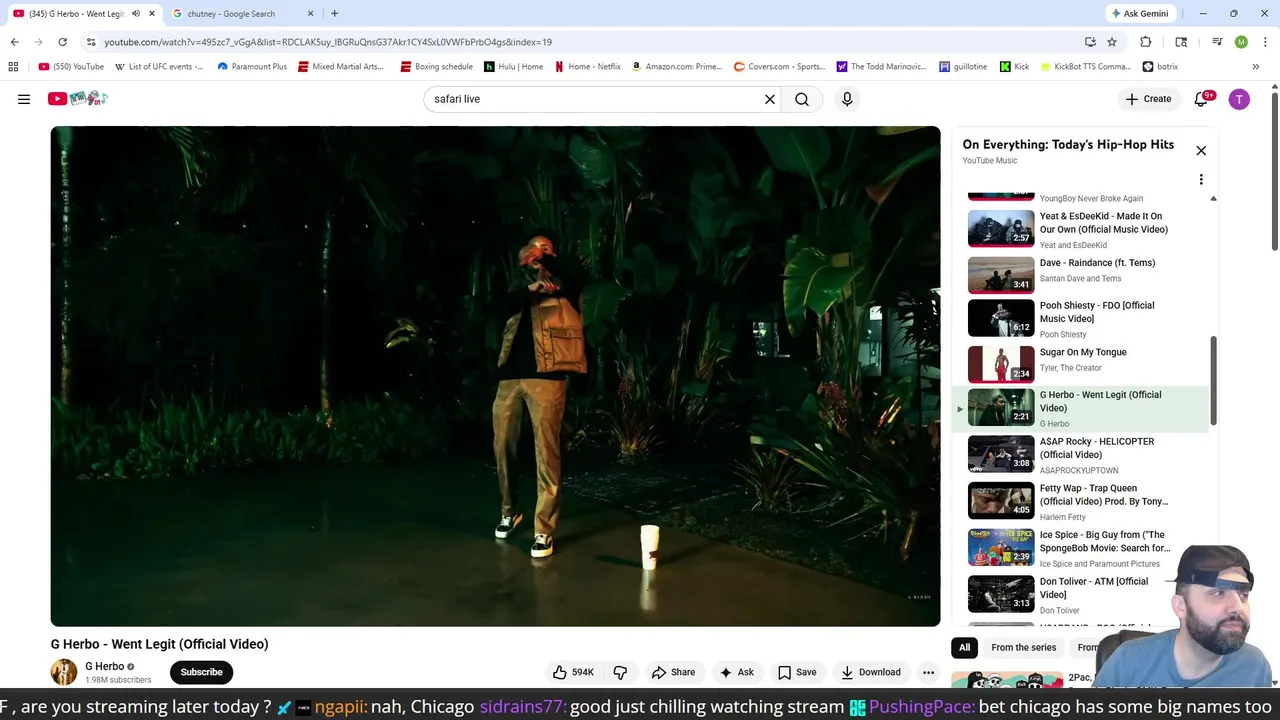
Task: Play Ice Spice Big Guy playlist item
Action: [1080, 549]
